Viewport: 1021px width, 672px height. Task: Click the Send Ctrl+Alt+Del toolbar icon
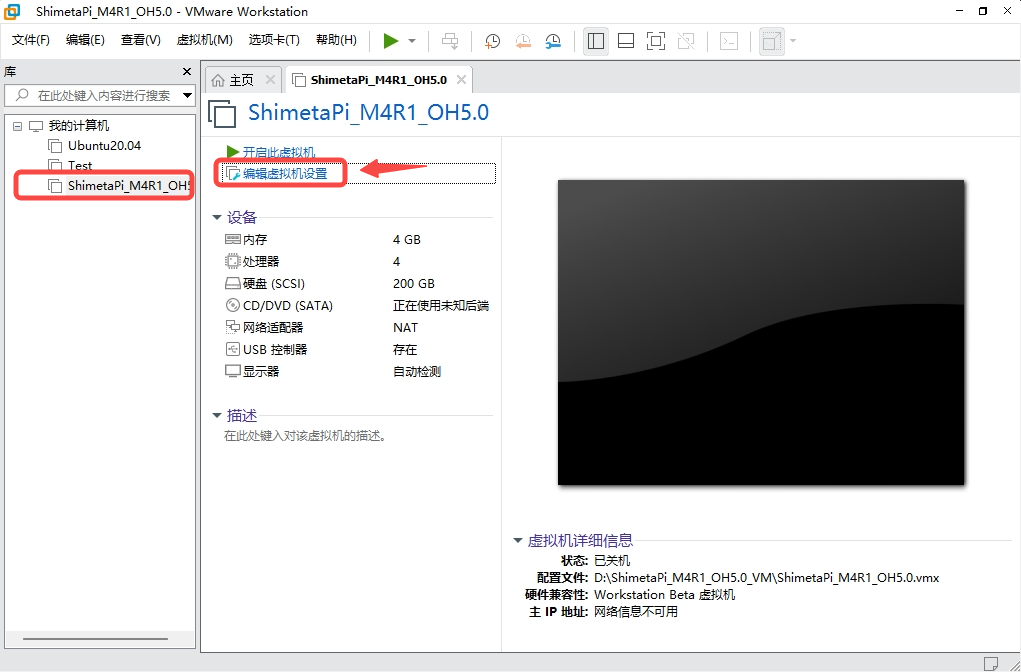click(x=450, y=41)
